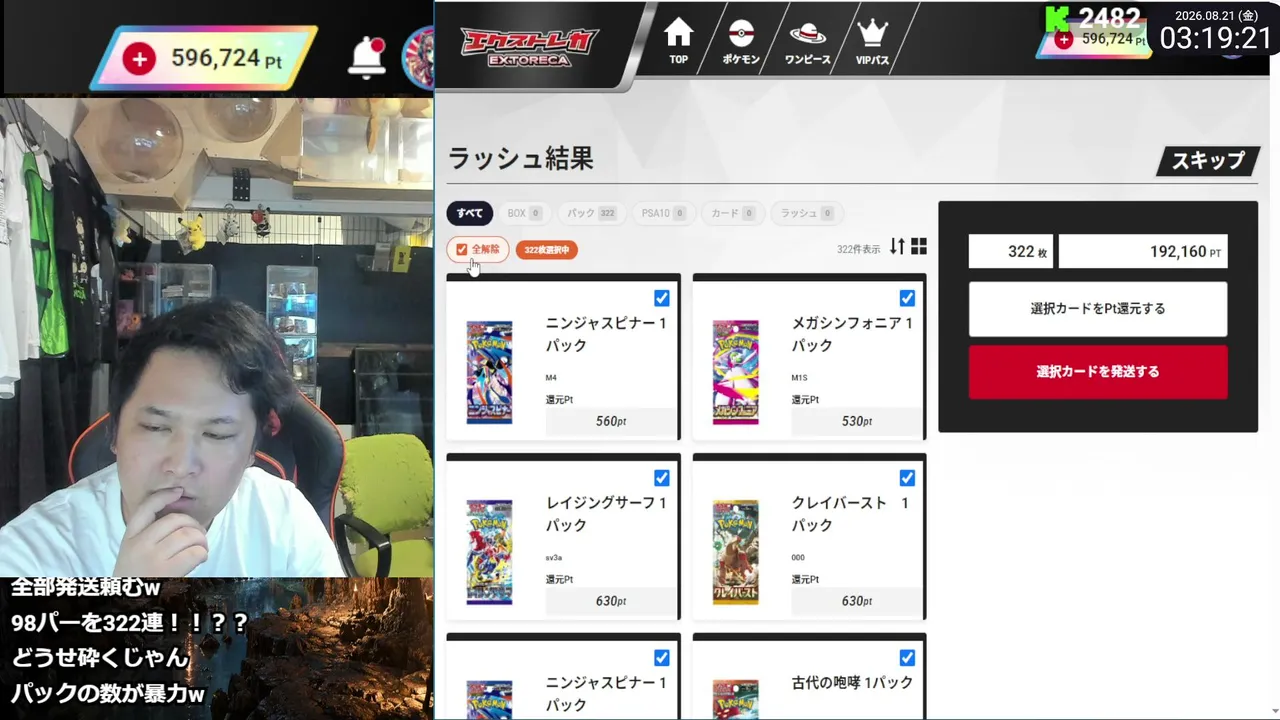Click the メガシンフォニア pack thumbnail
Image resolution: width=1280 pixels, height=720 pixels.
pos(735,372)
